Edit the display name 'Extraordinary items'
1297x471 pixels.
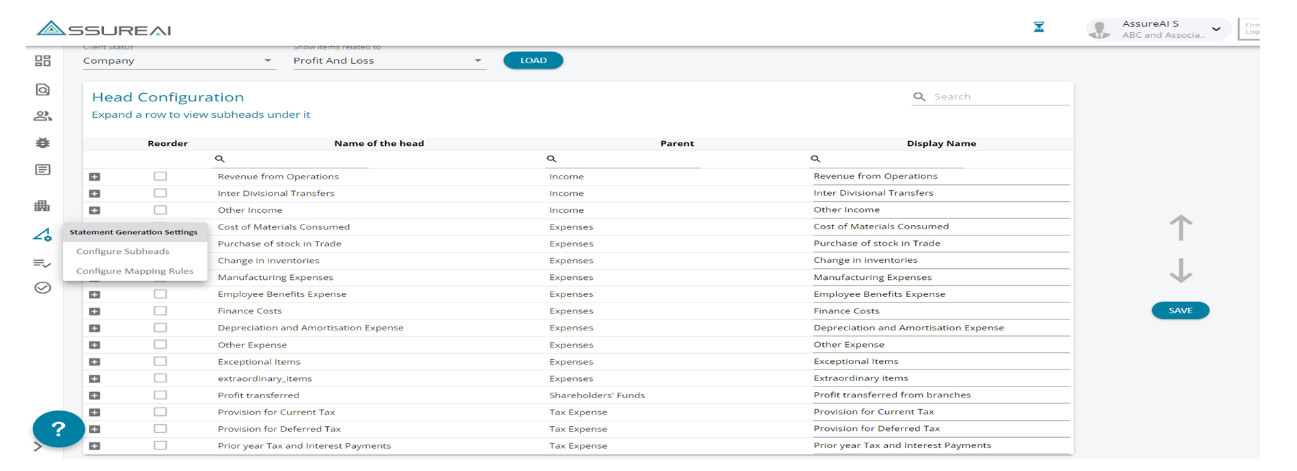[x=941, y=378]
